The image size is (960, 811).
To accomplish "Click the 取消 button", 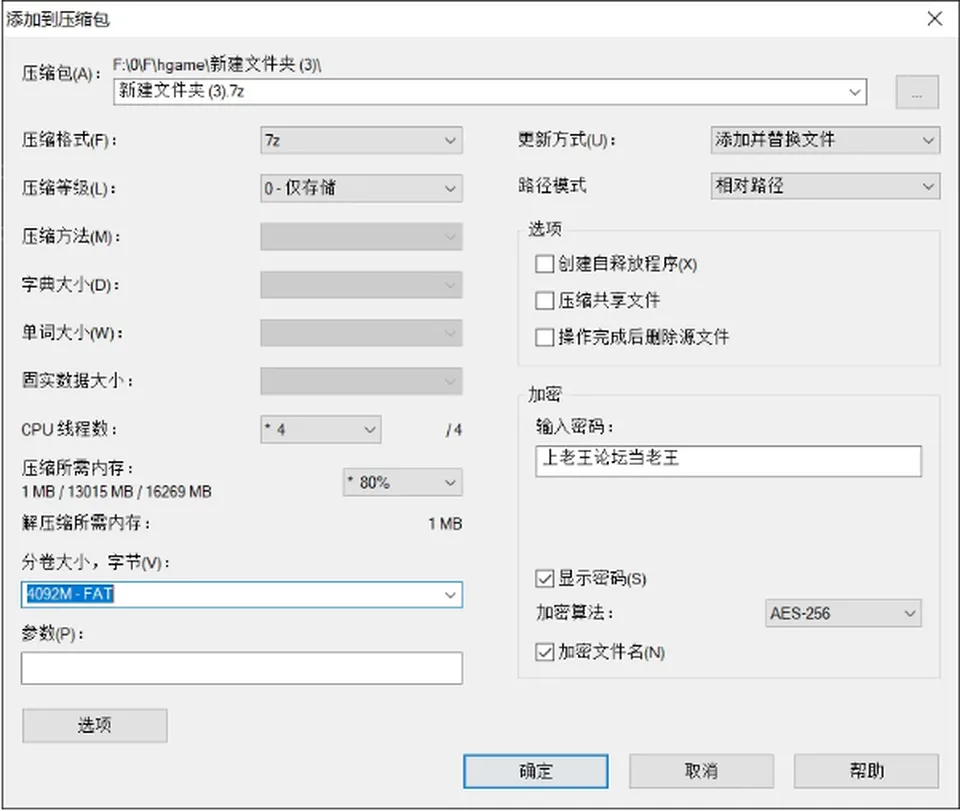I will (702, 771).
